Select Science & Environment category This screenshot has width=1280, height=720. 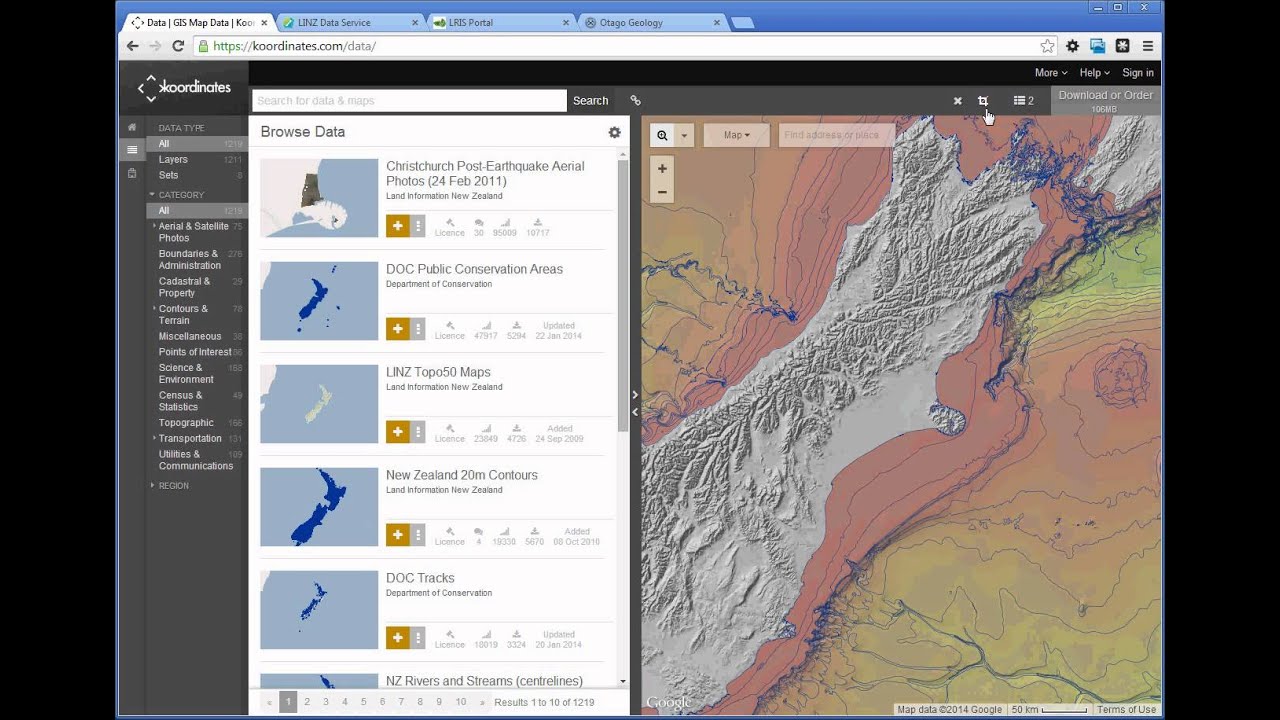coord(186,374)
